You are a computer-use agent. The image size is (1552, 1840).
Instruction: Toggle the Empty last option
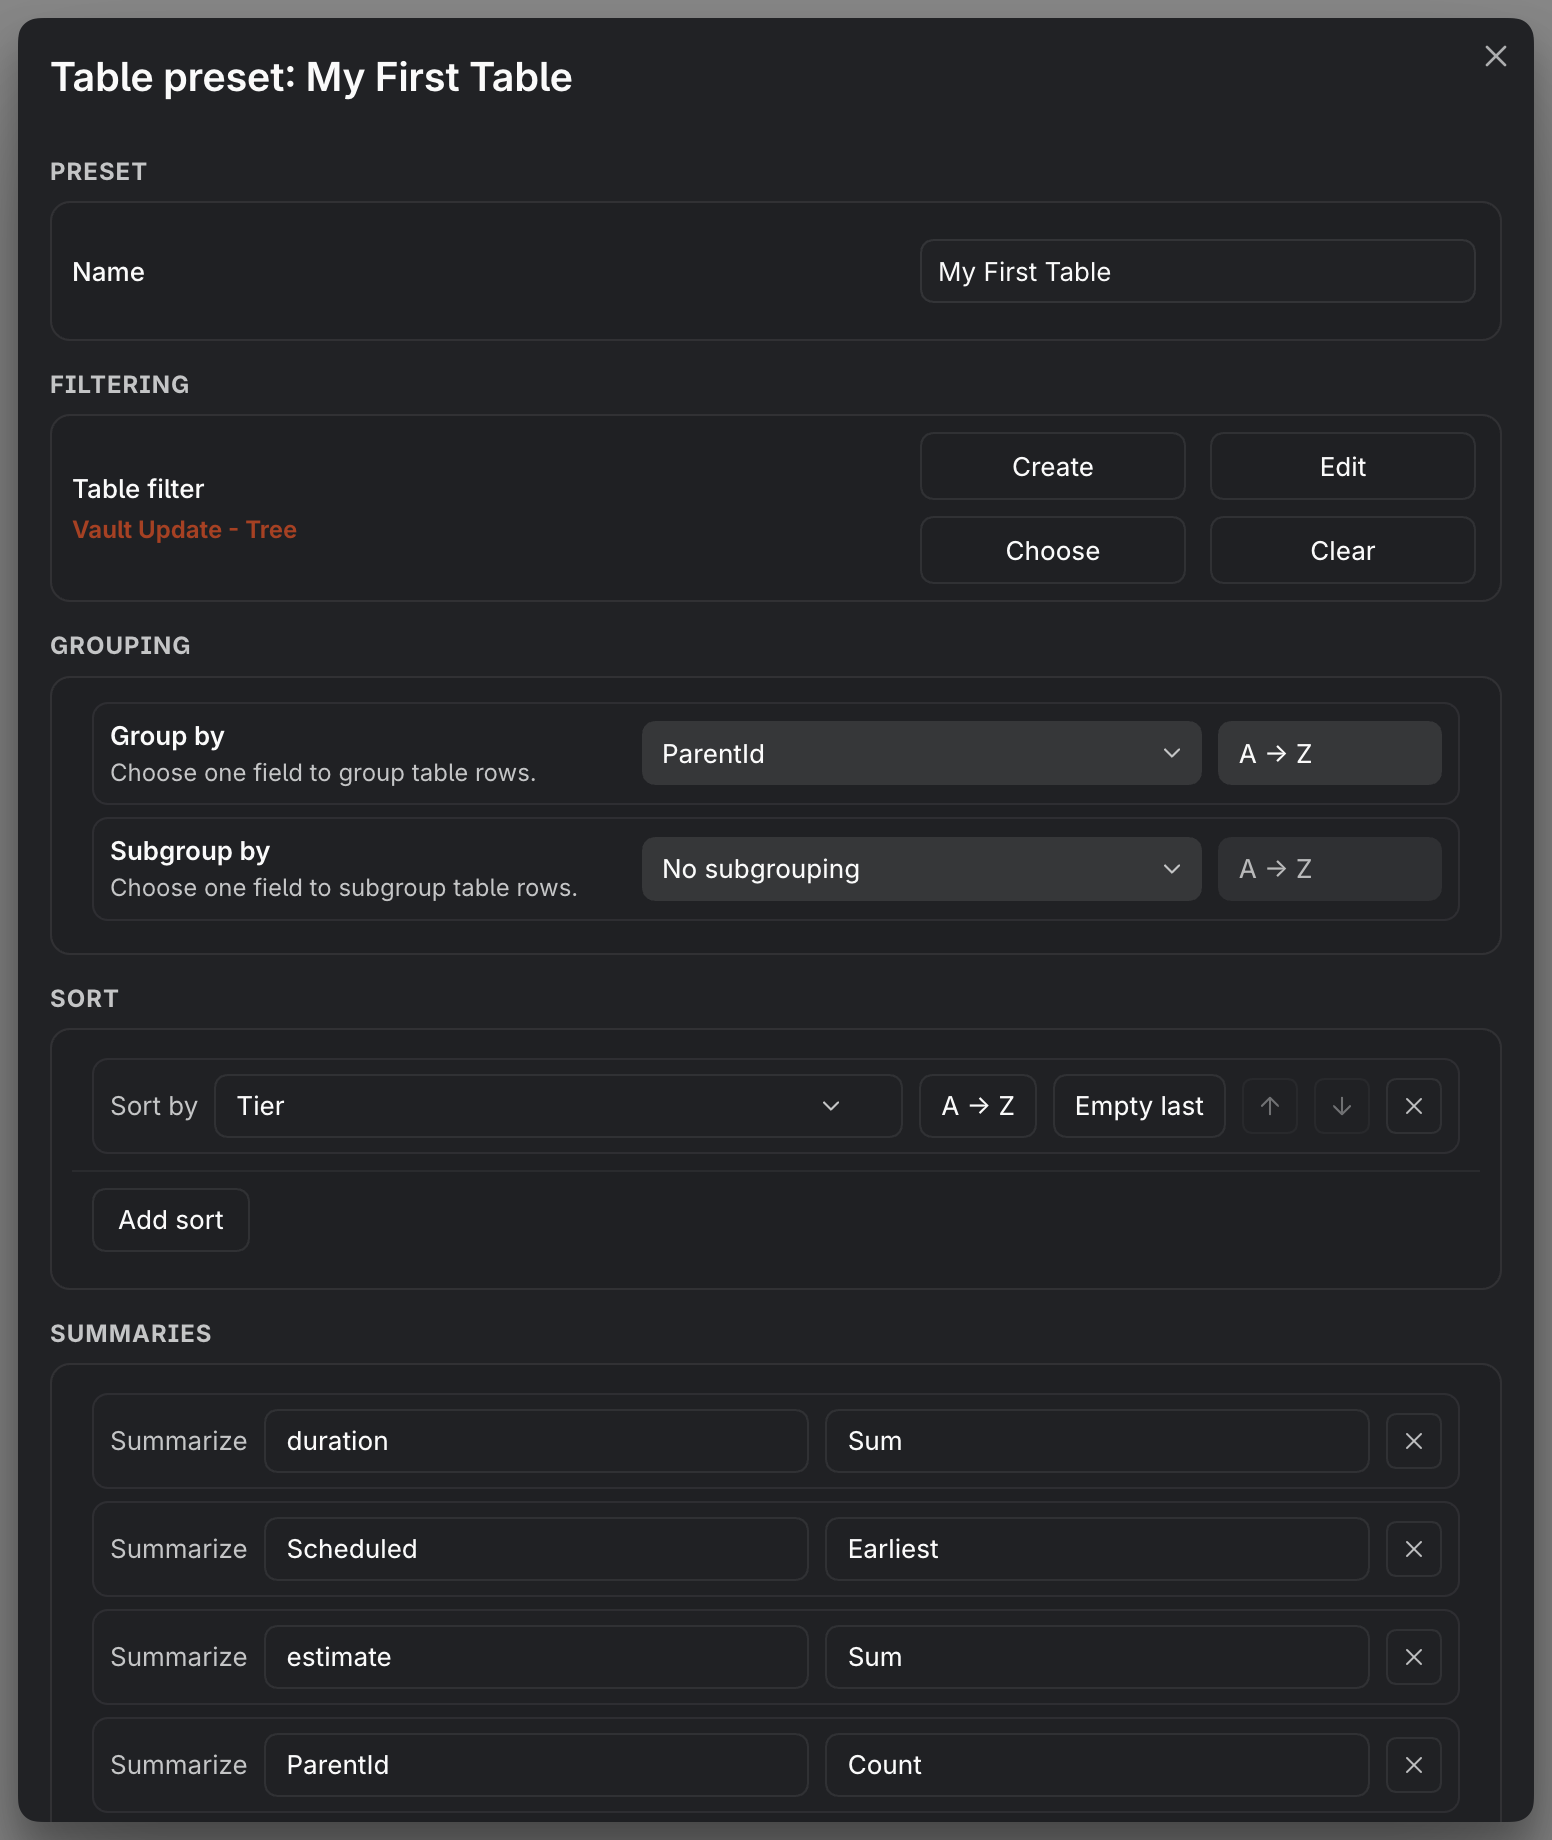click(x=1139, y=1105)
